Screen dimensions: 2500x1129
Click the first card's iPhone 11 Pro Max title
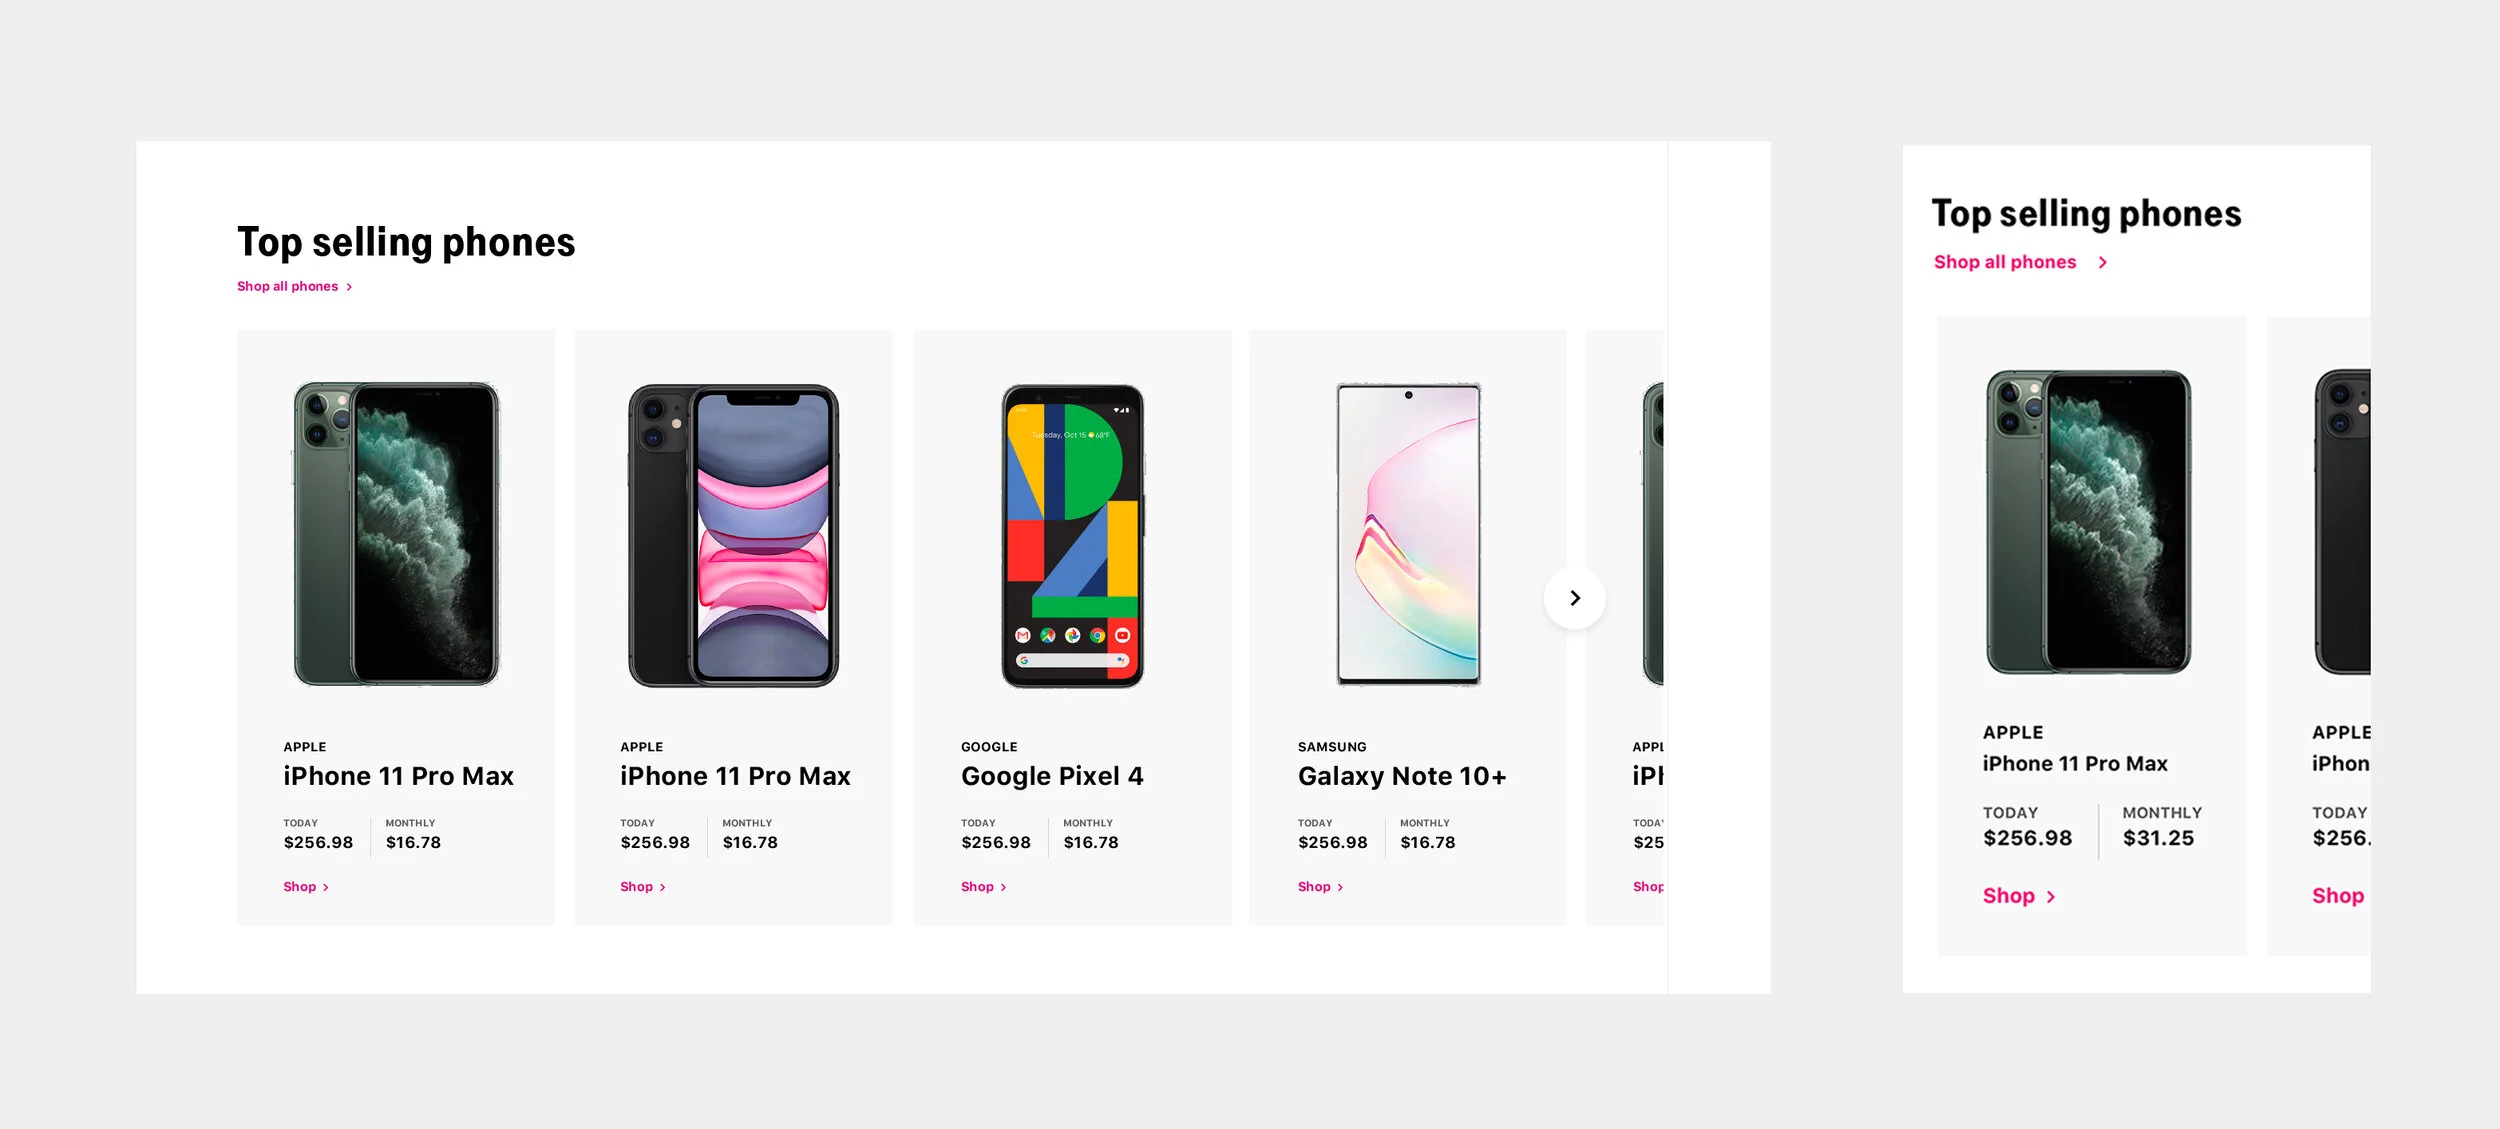click(398, 776)
